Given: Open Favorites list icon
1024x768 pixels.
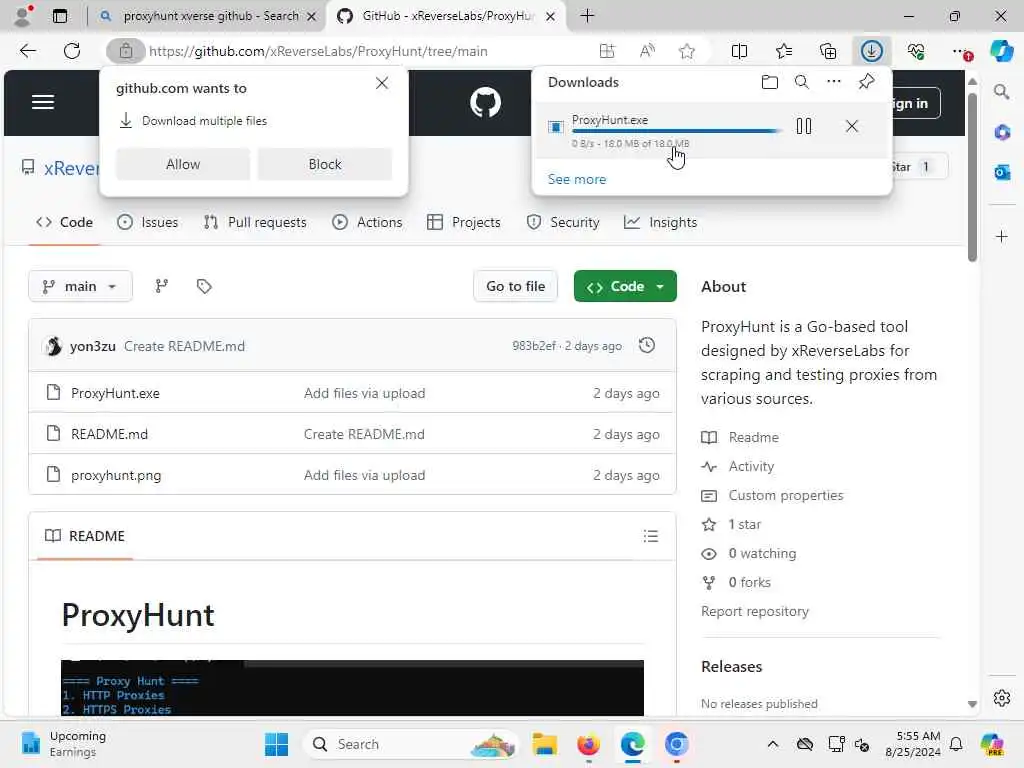Looking at the screenshot, I should [784, 51].
